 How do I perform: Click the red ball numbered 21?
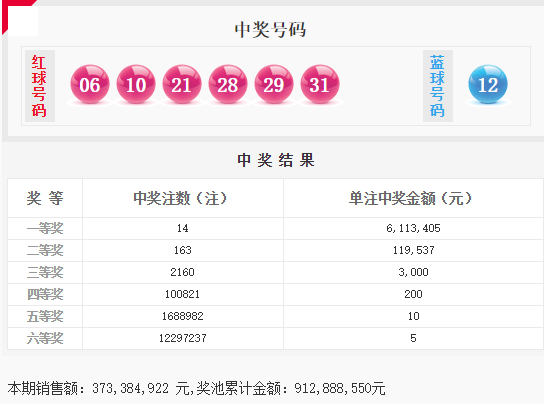pyautogui.click(x=182, y=84)
